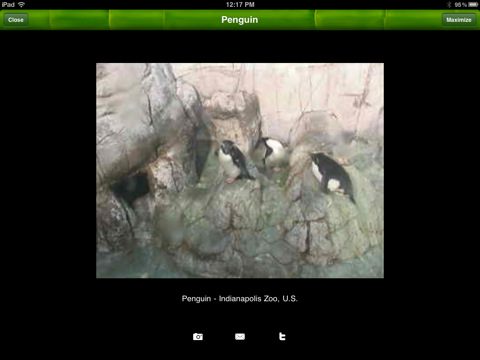
Task: Tap the camera icon below the caption
Action: pos(198,337)
